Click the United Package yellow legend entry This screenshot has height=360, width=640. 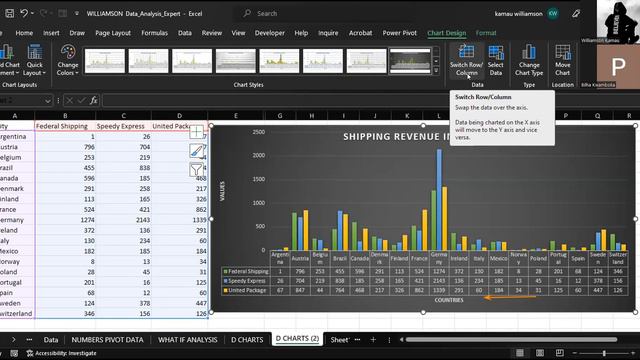[245, 291]
